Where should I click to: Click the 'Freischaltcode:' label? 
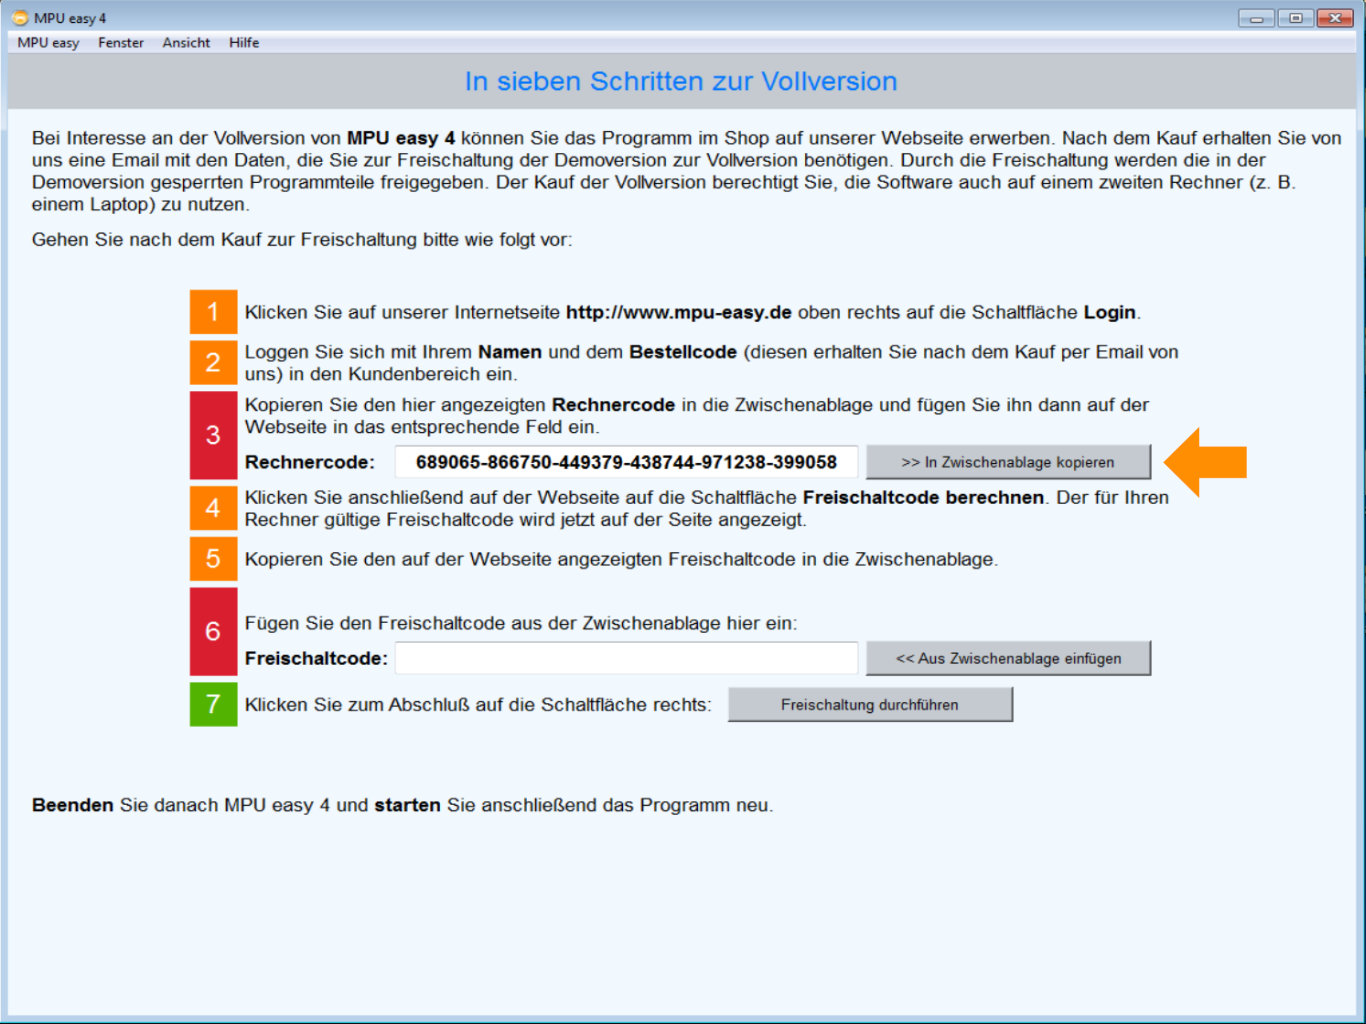point(316,658)
